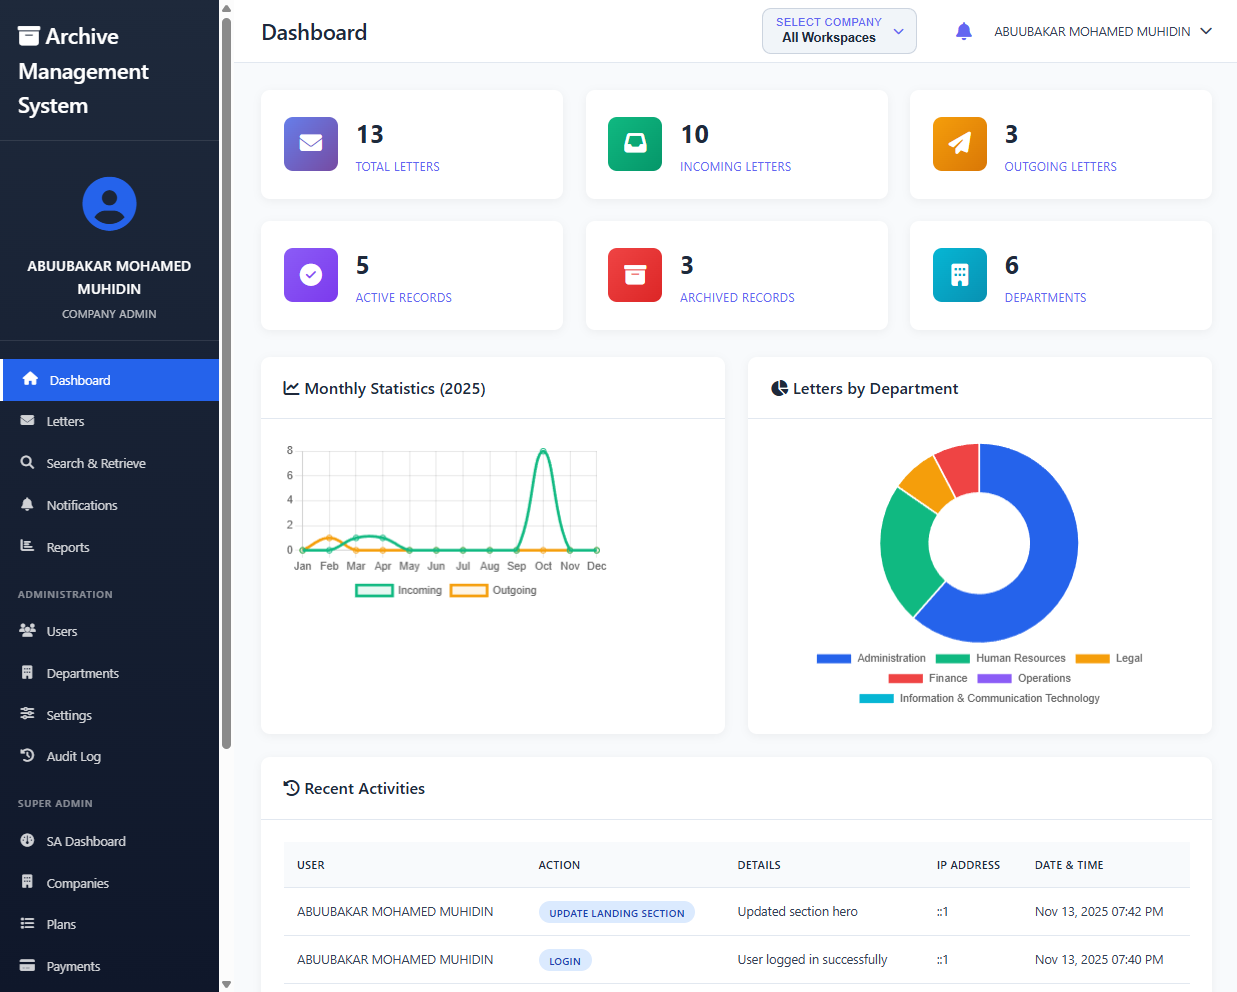Expand the Abuubakar Mohamed Muhidin user menu
The width and height of the screenshot is (1237, 992).
1092,32
